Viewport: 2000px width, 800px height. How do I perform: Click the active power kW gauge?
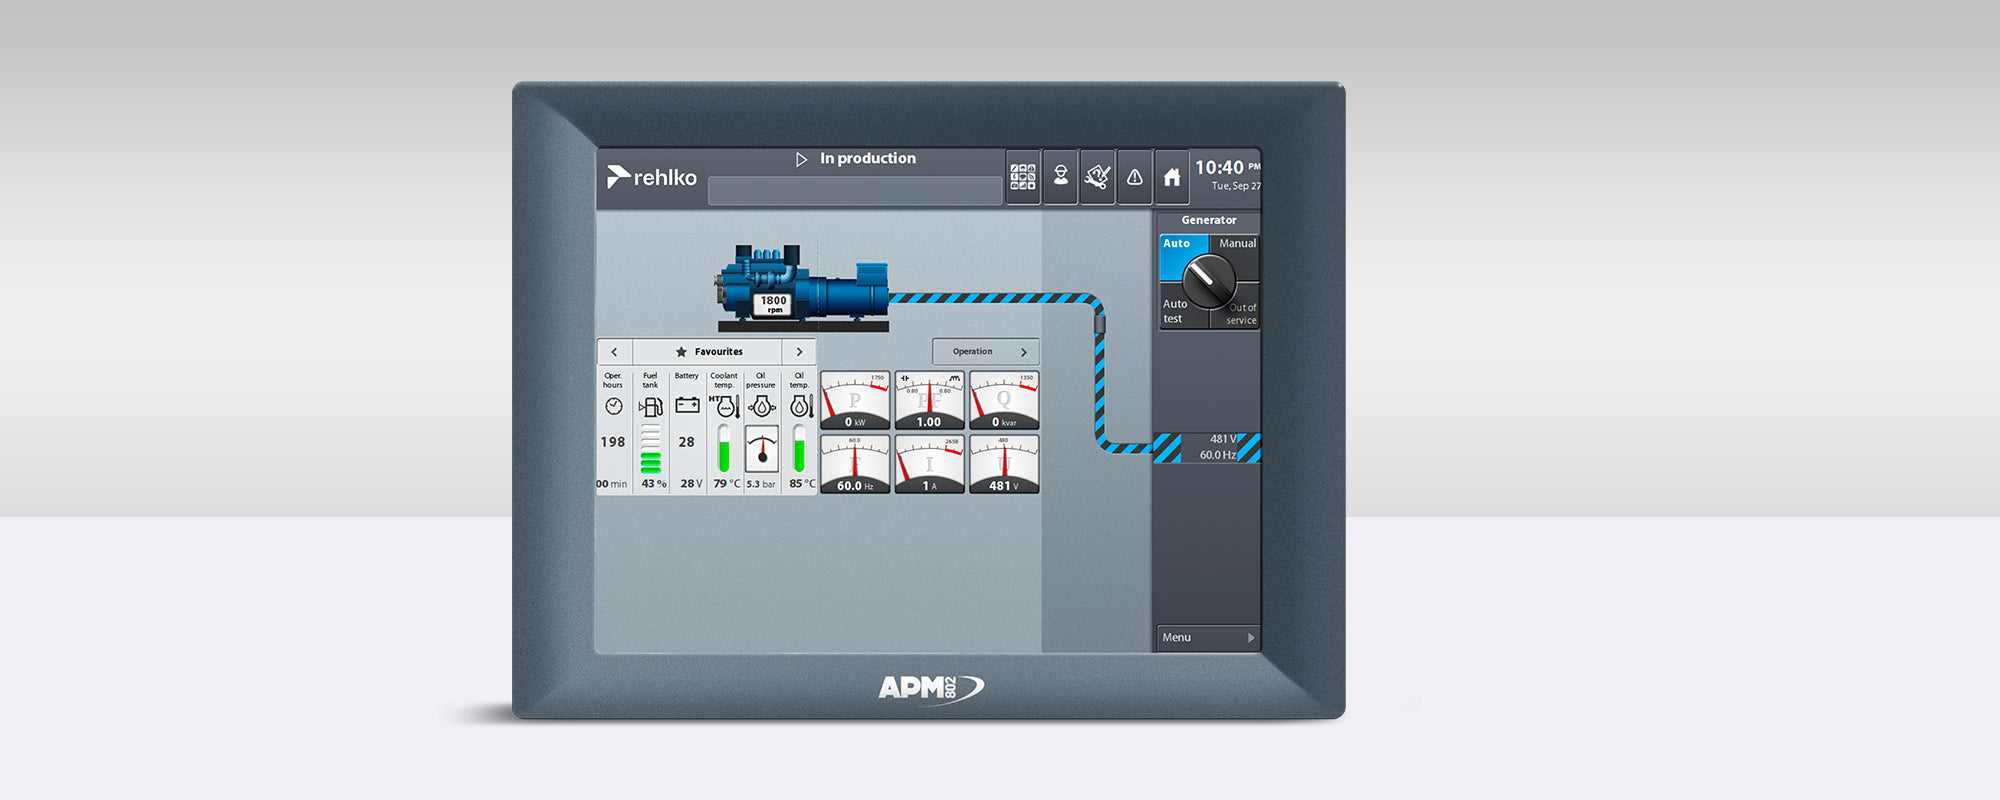point(855,401)
